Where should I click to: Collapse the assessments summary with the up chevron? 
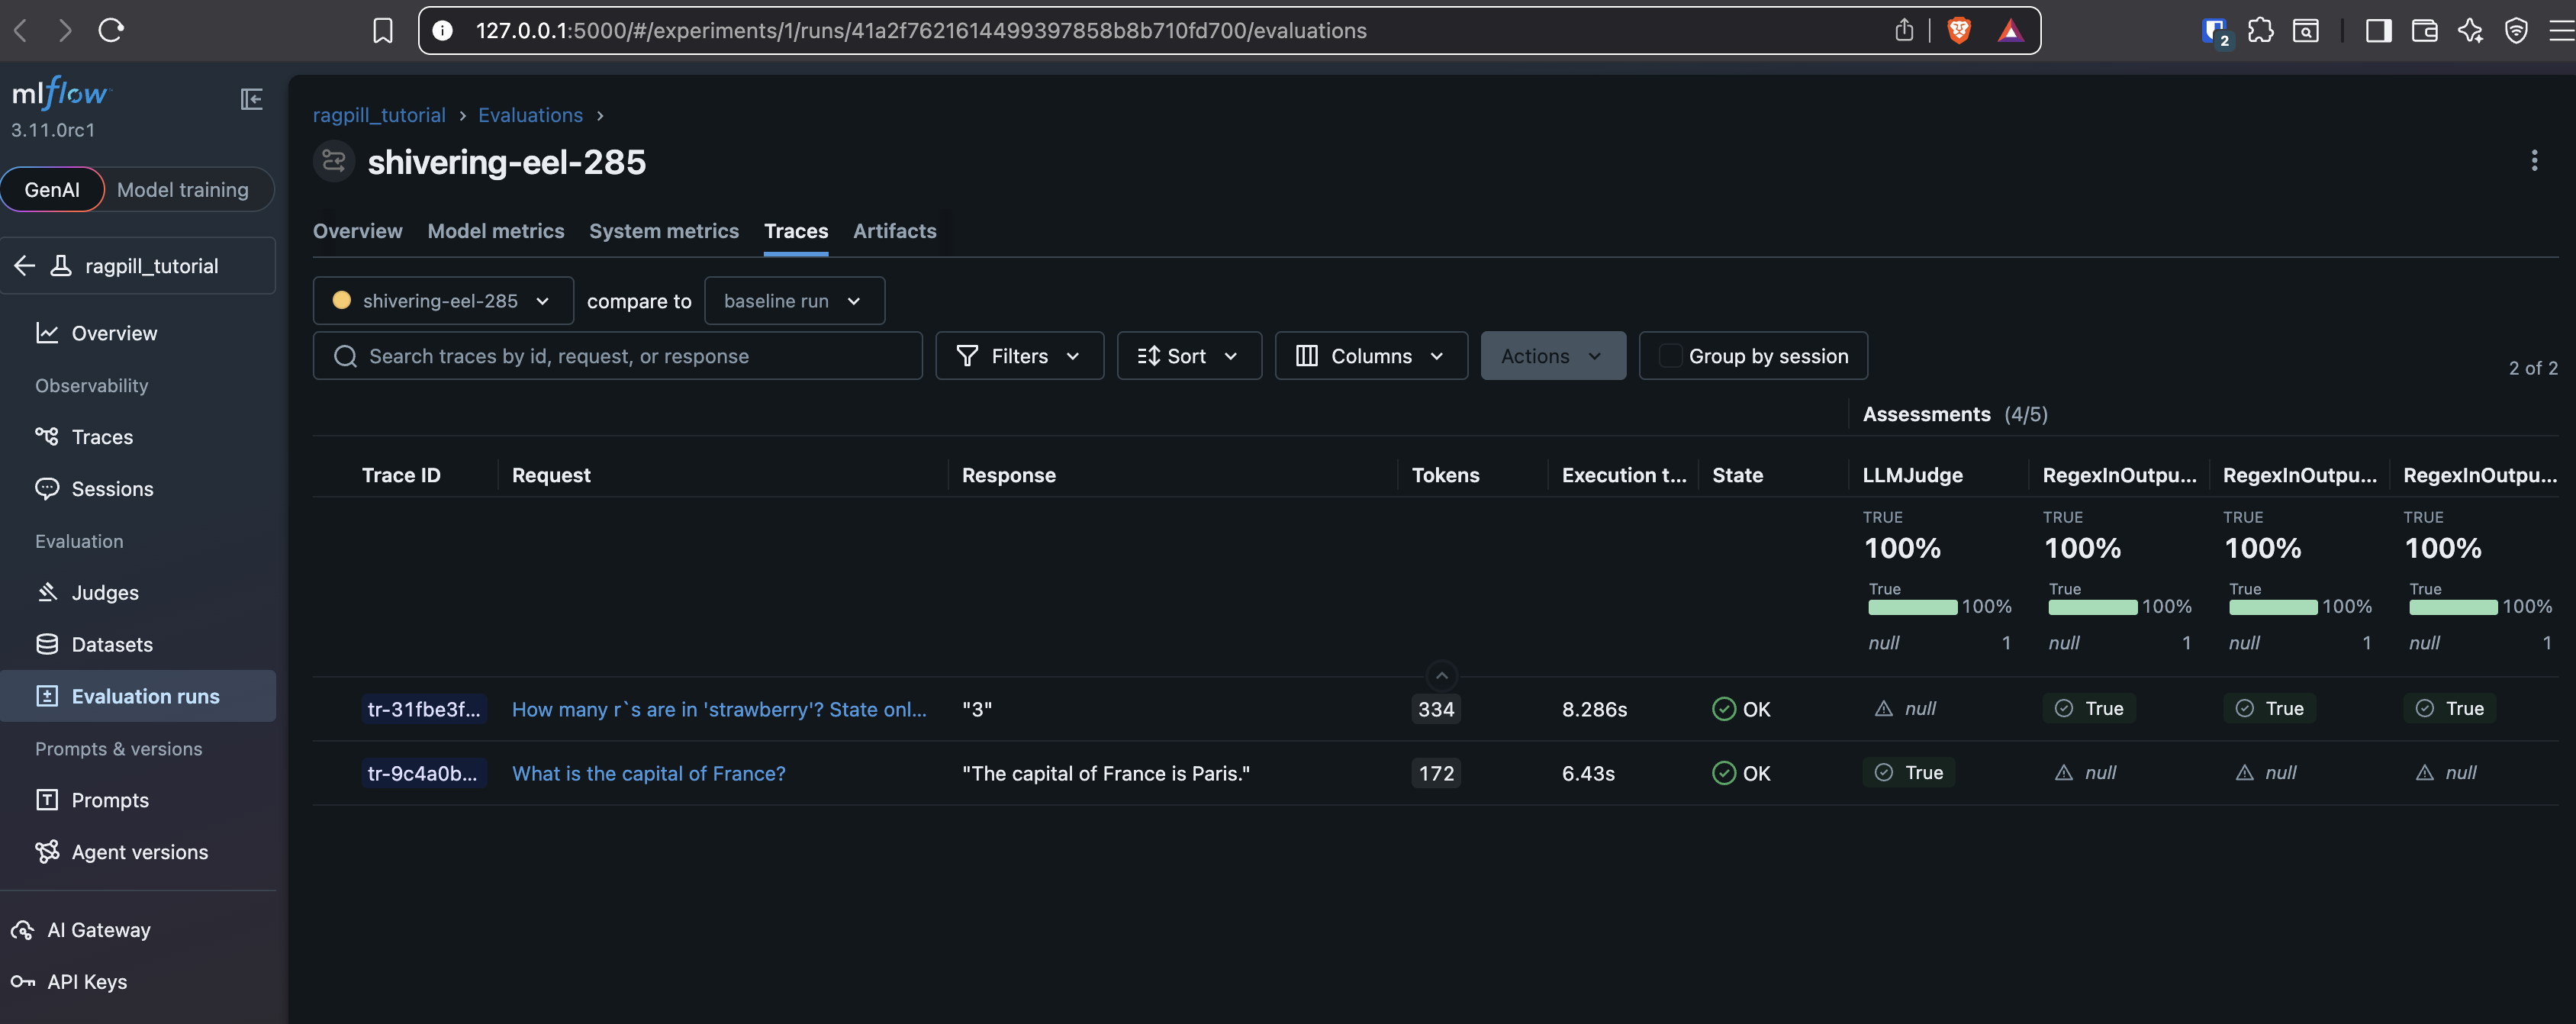pyautogui.click(x=1441, y=676)
